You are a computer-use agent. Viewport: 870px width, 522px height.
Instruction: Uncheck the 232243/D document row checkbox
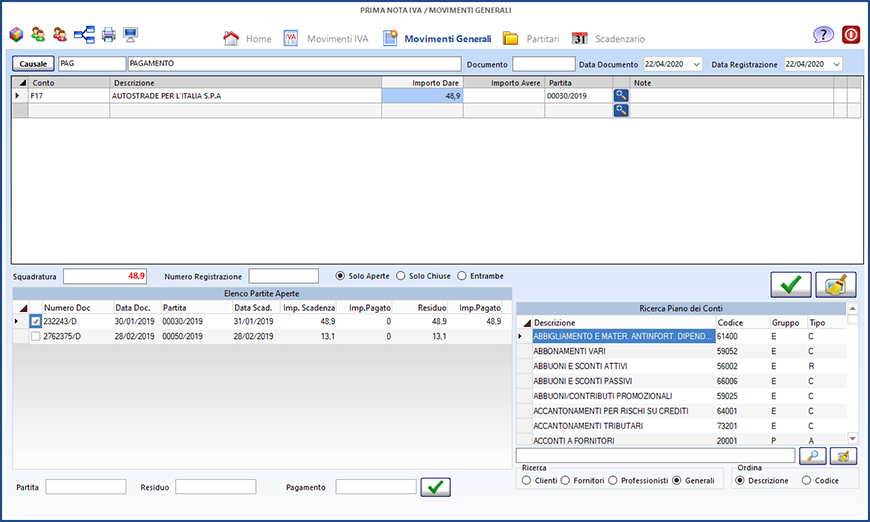click(x=36, y=322)
